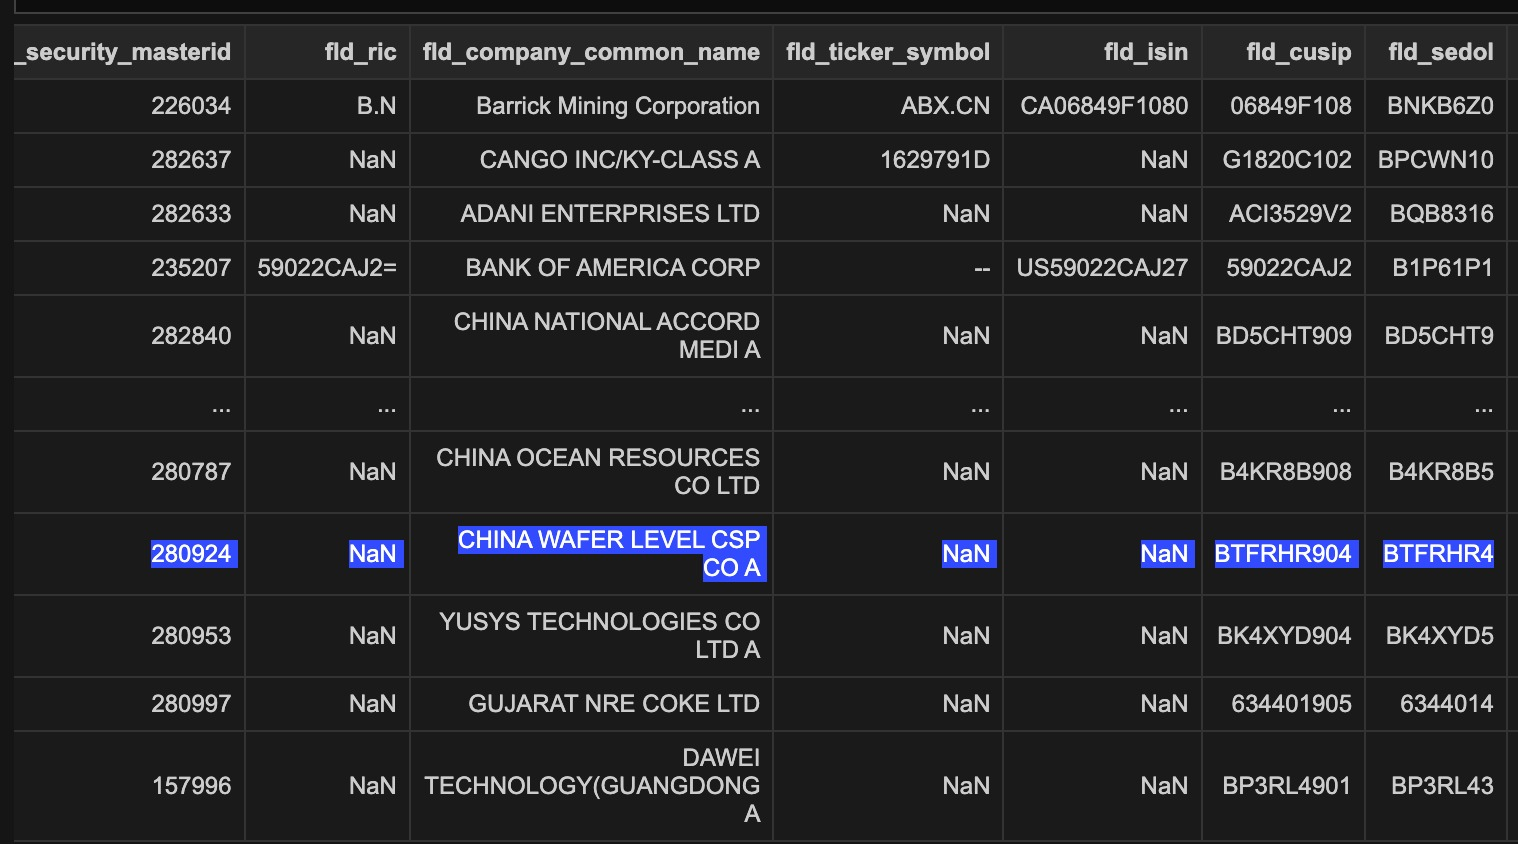Screen dimensions: 1518x844
Task: Click highlighted cusip BTFRHR904
Action: (x=1283, y=554)
